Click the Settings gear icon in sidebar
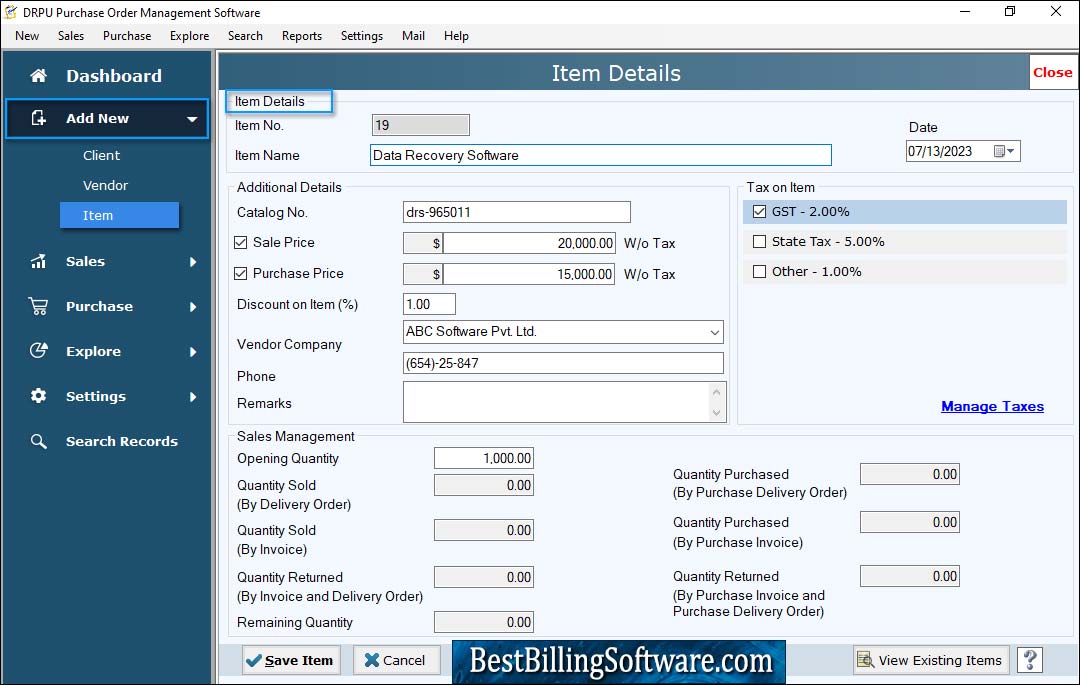1080x685 pixels. click(39, 396)
